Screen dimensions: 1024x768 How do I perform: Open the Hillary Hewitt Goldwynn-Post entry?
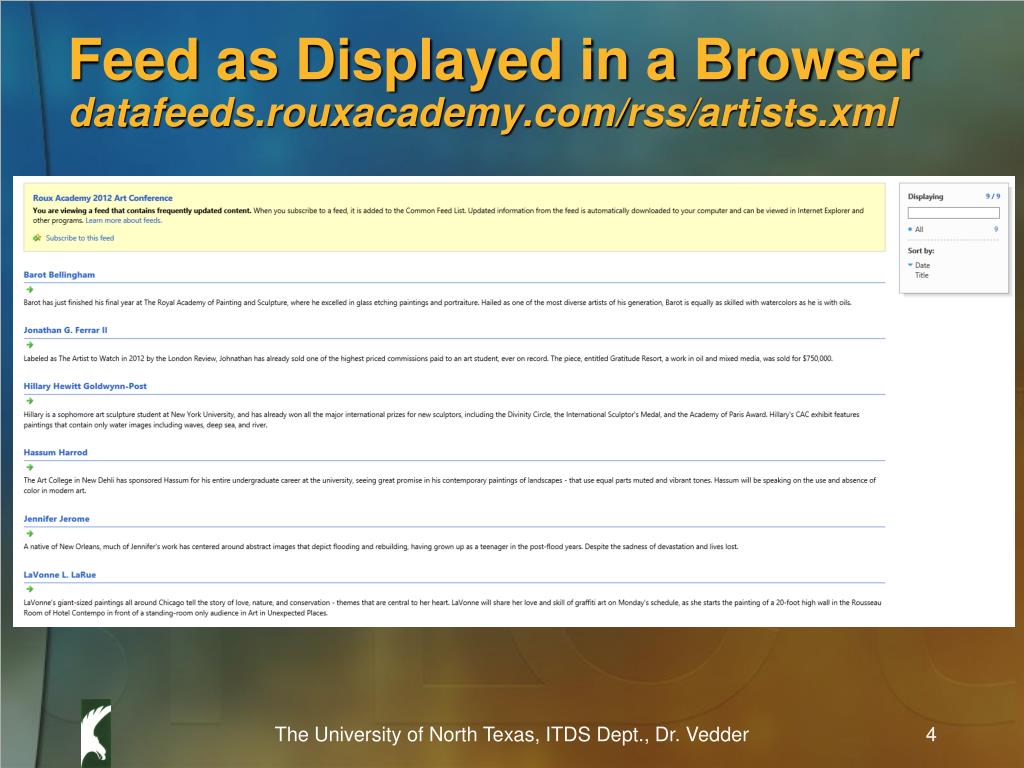click(x=85, y=387)
